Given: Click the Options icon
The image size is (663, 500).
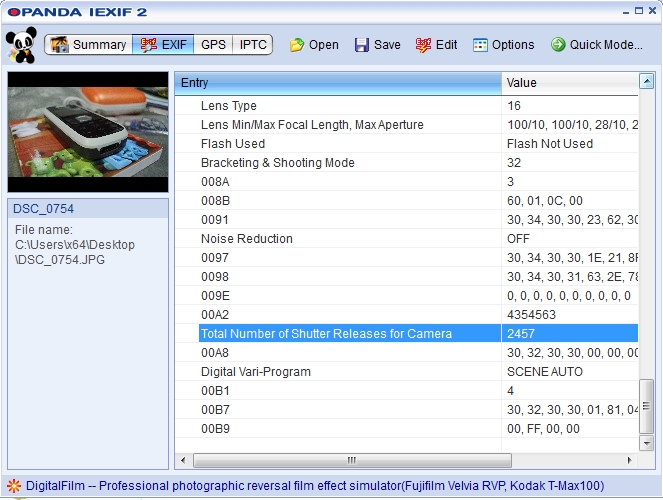Looking at the screenshot, I should click(x=480, y=45).
